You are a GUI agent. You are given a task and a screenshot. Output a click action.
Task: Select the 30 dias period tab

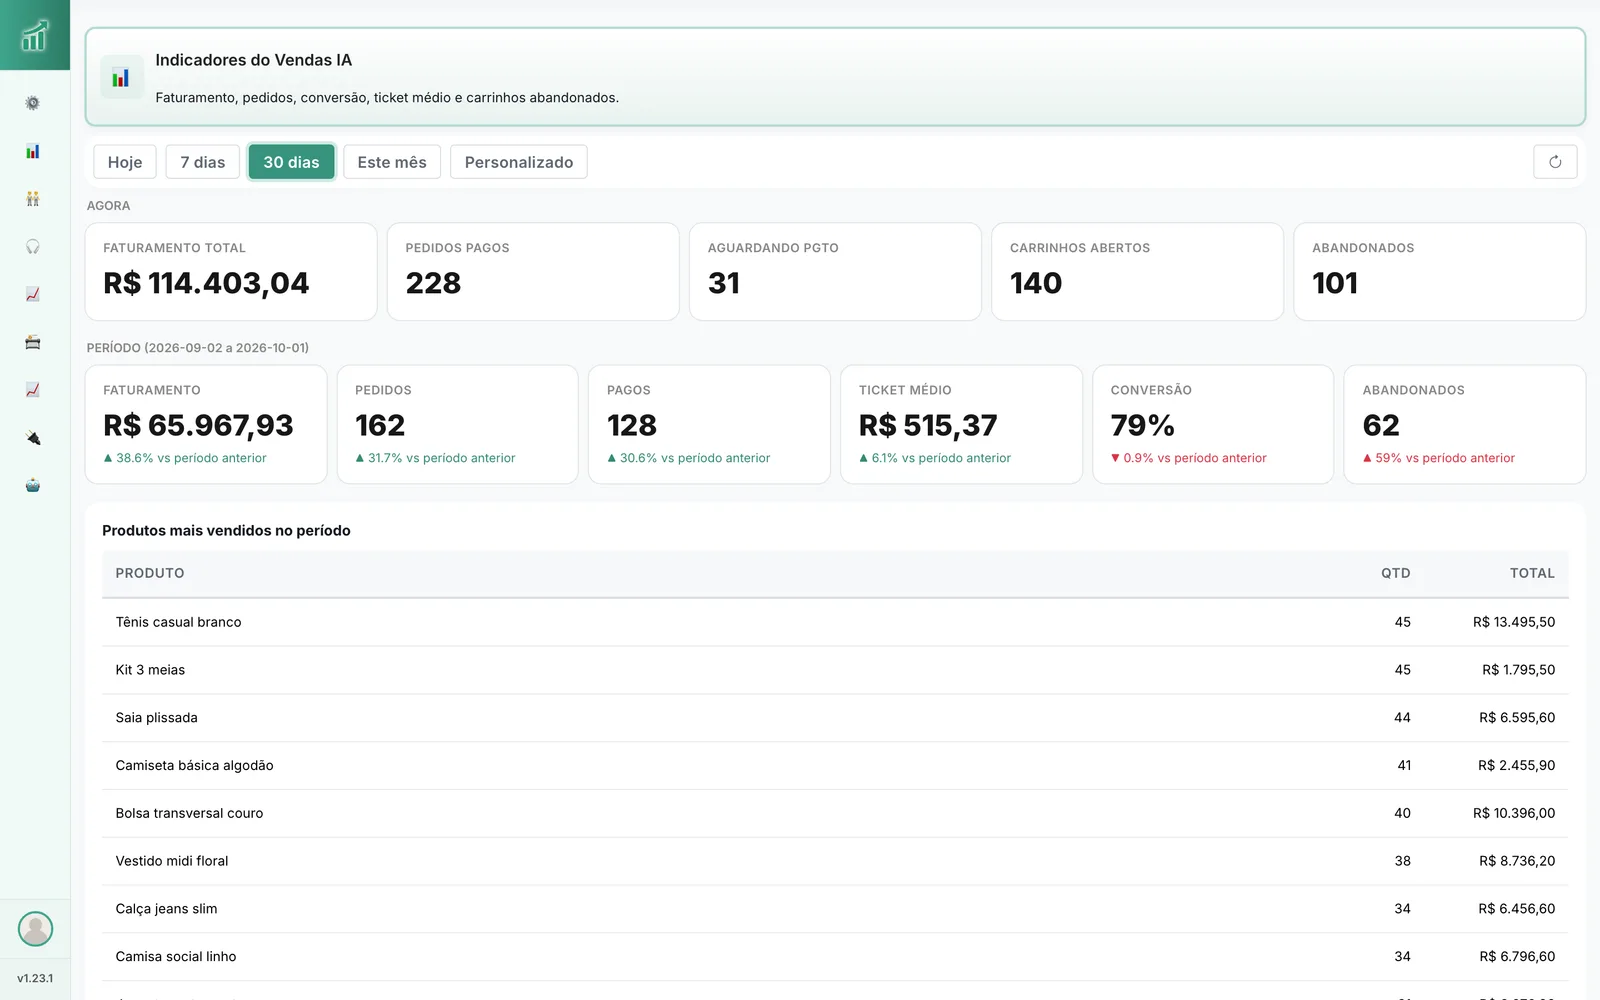point(291,162)
